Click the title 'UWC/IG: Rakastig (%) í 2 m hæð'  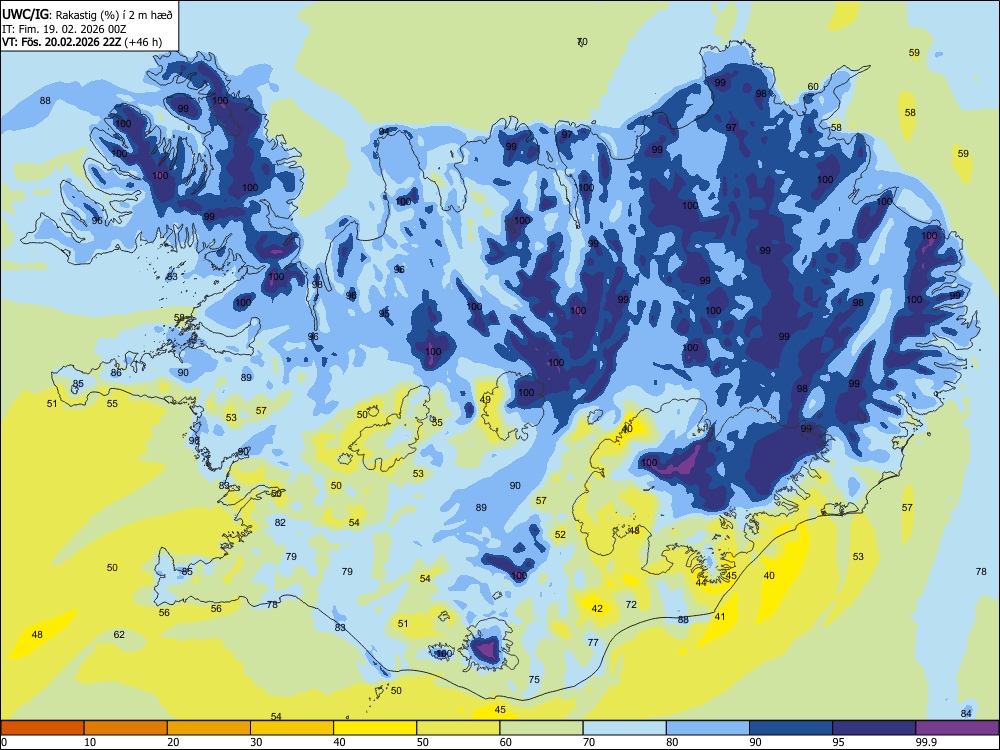click(87, 14)
